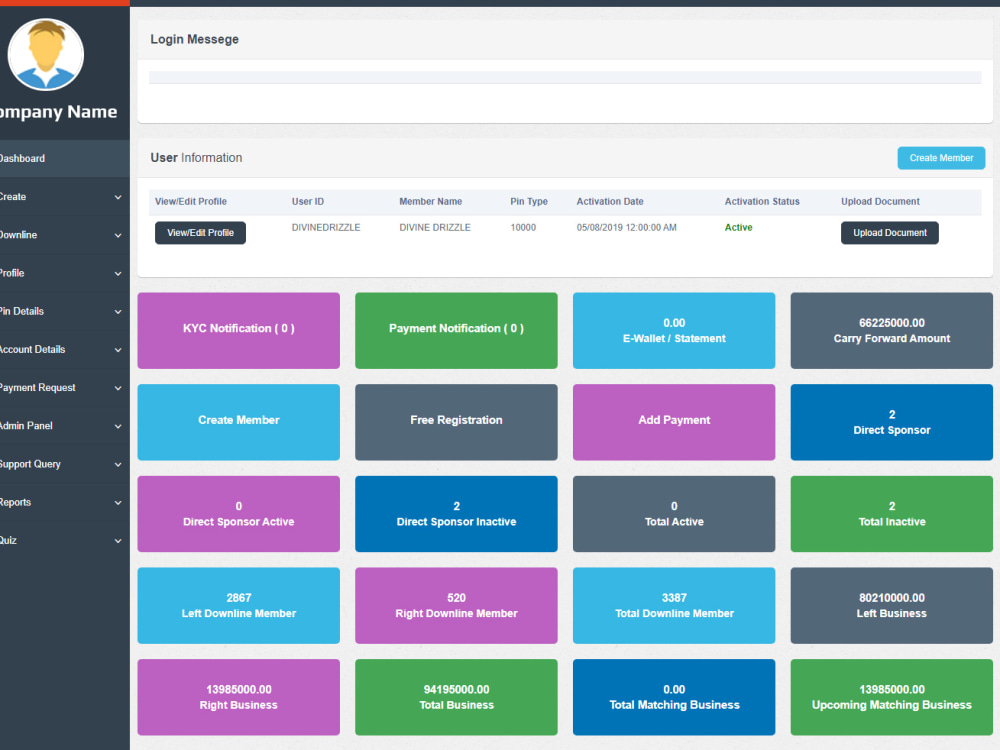The image size is (1000, 750).
Task: Expand the Create menu chevron
Action: (x=118, y=197)
